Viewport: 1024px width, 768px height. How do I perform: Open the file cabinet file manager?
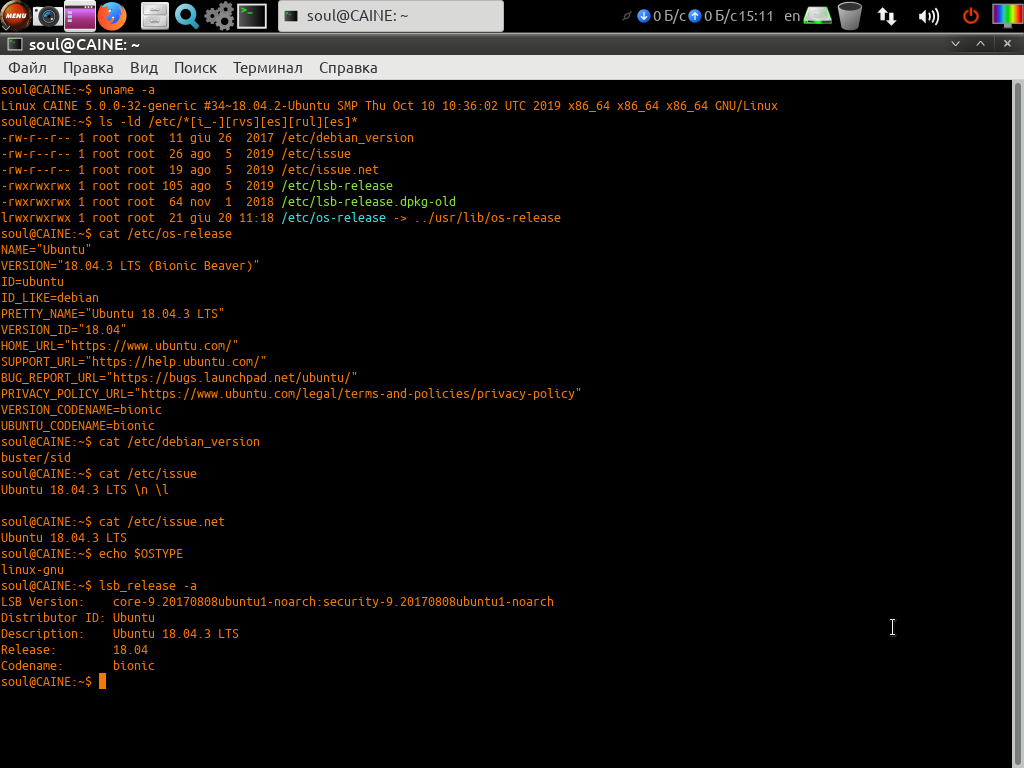[x=155, y=16]
